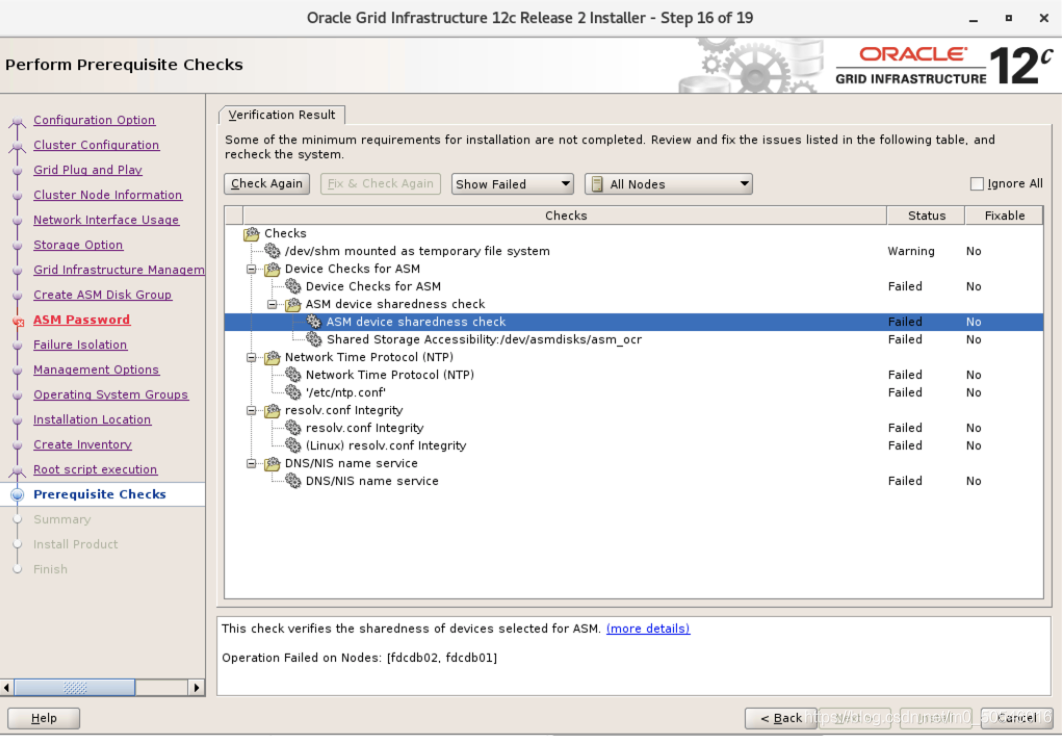Click the sidebar scroll right arrow
This screenshot has width=1062, height=736.
pos(196,688)
